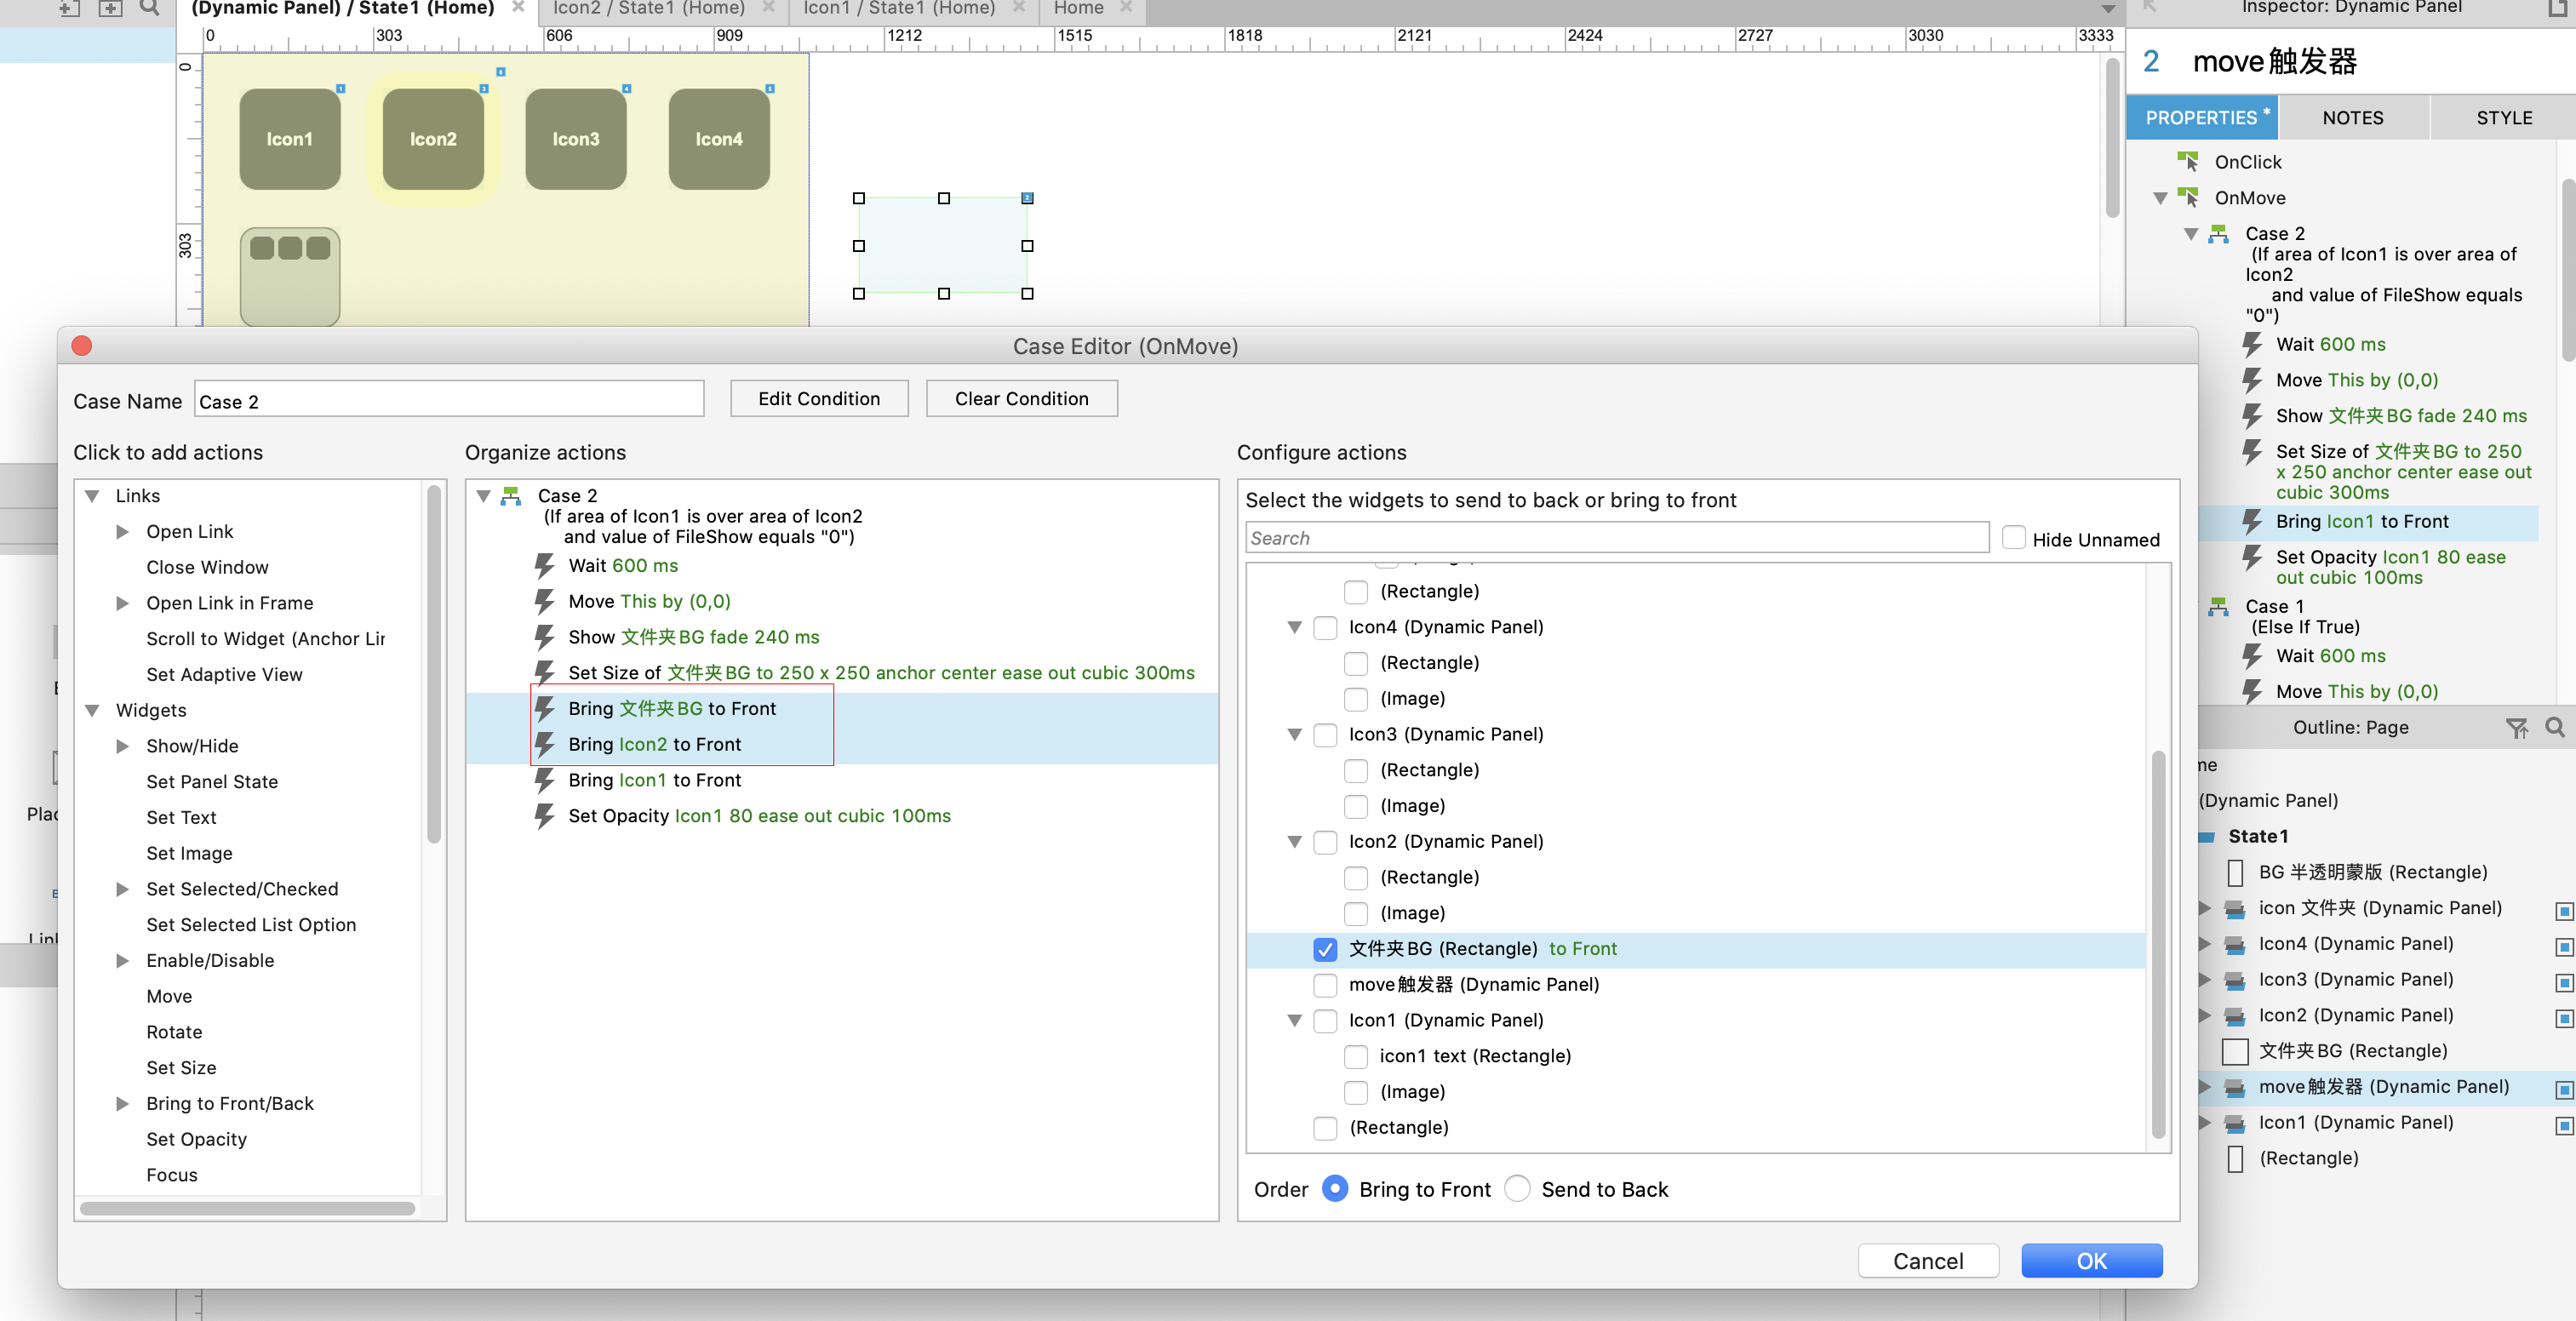Switch to the NOTES tab
The width and height of the screenshot is (2576, 1321).
click(x=2352, y=118)
